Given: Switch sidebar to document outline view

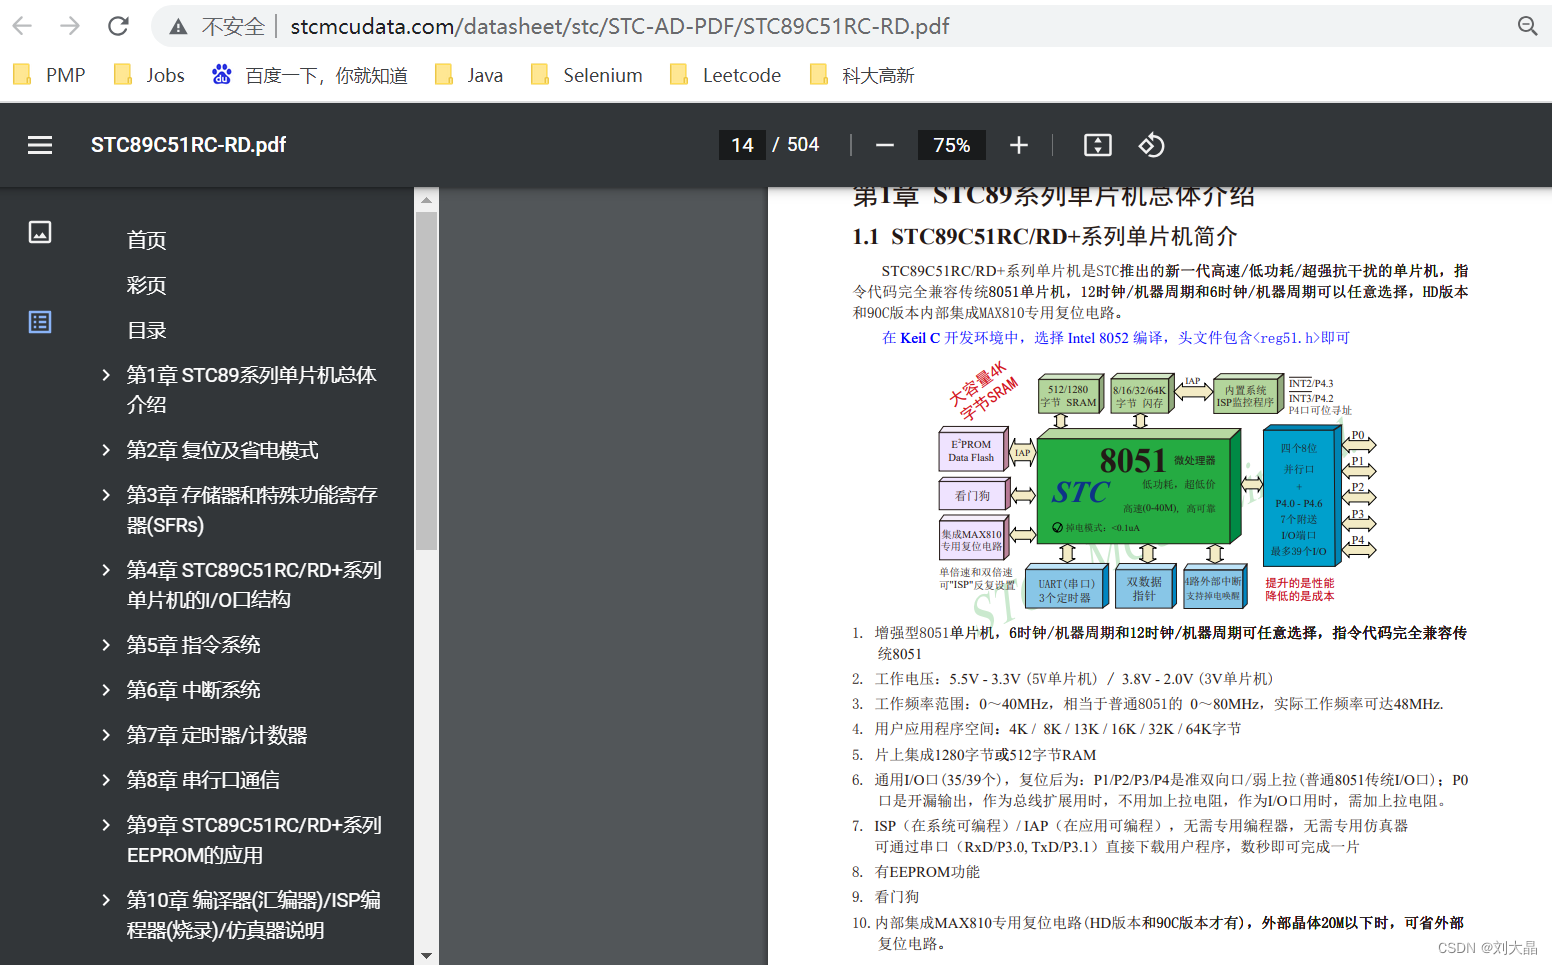Looking at the screenshot, I should [x=40, y=322].
